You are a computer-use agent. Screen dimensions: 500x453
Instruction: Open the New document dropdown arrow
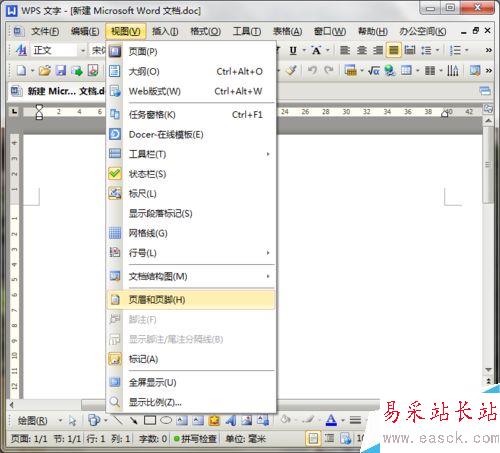[32, 71]
